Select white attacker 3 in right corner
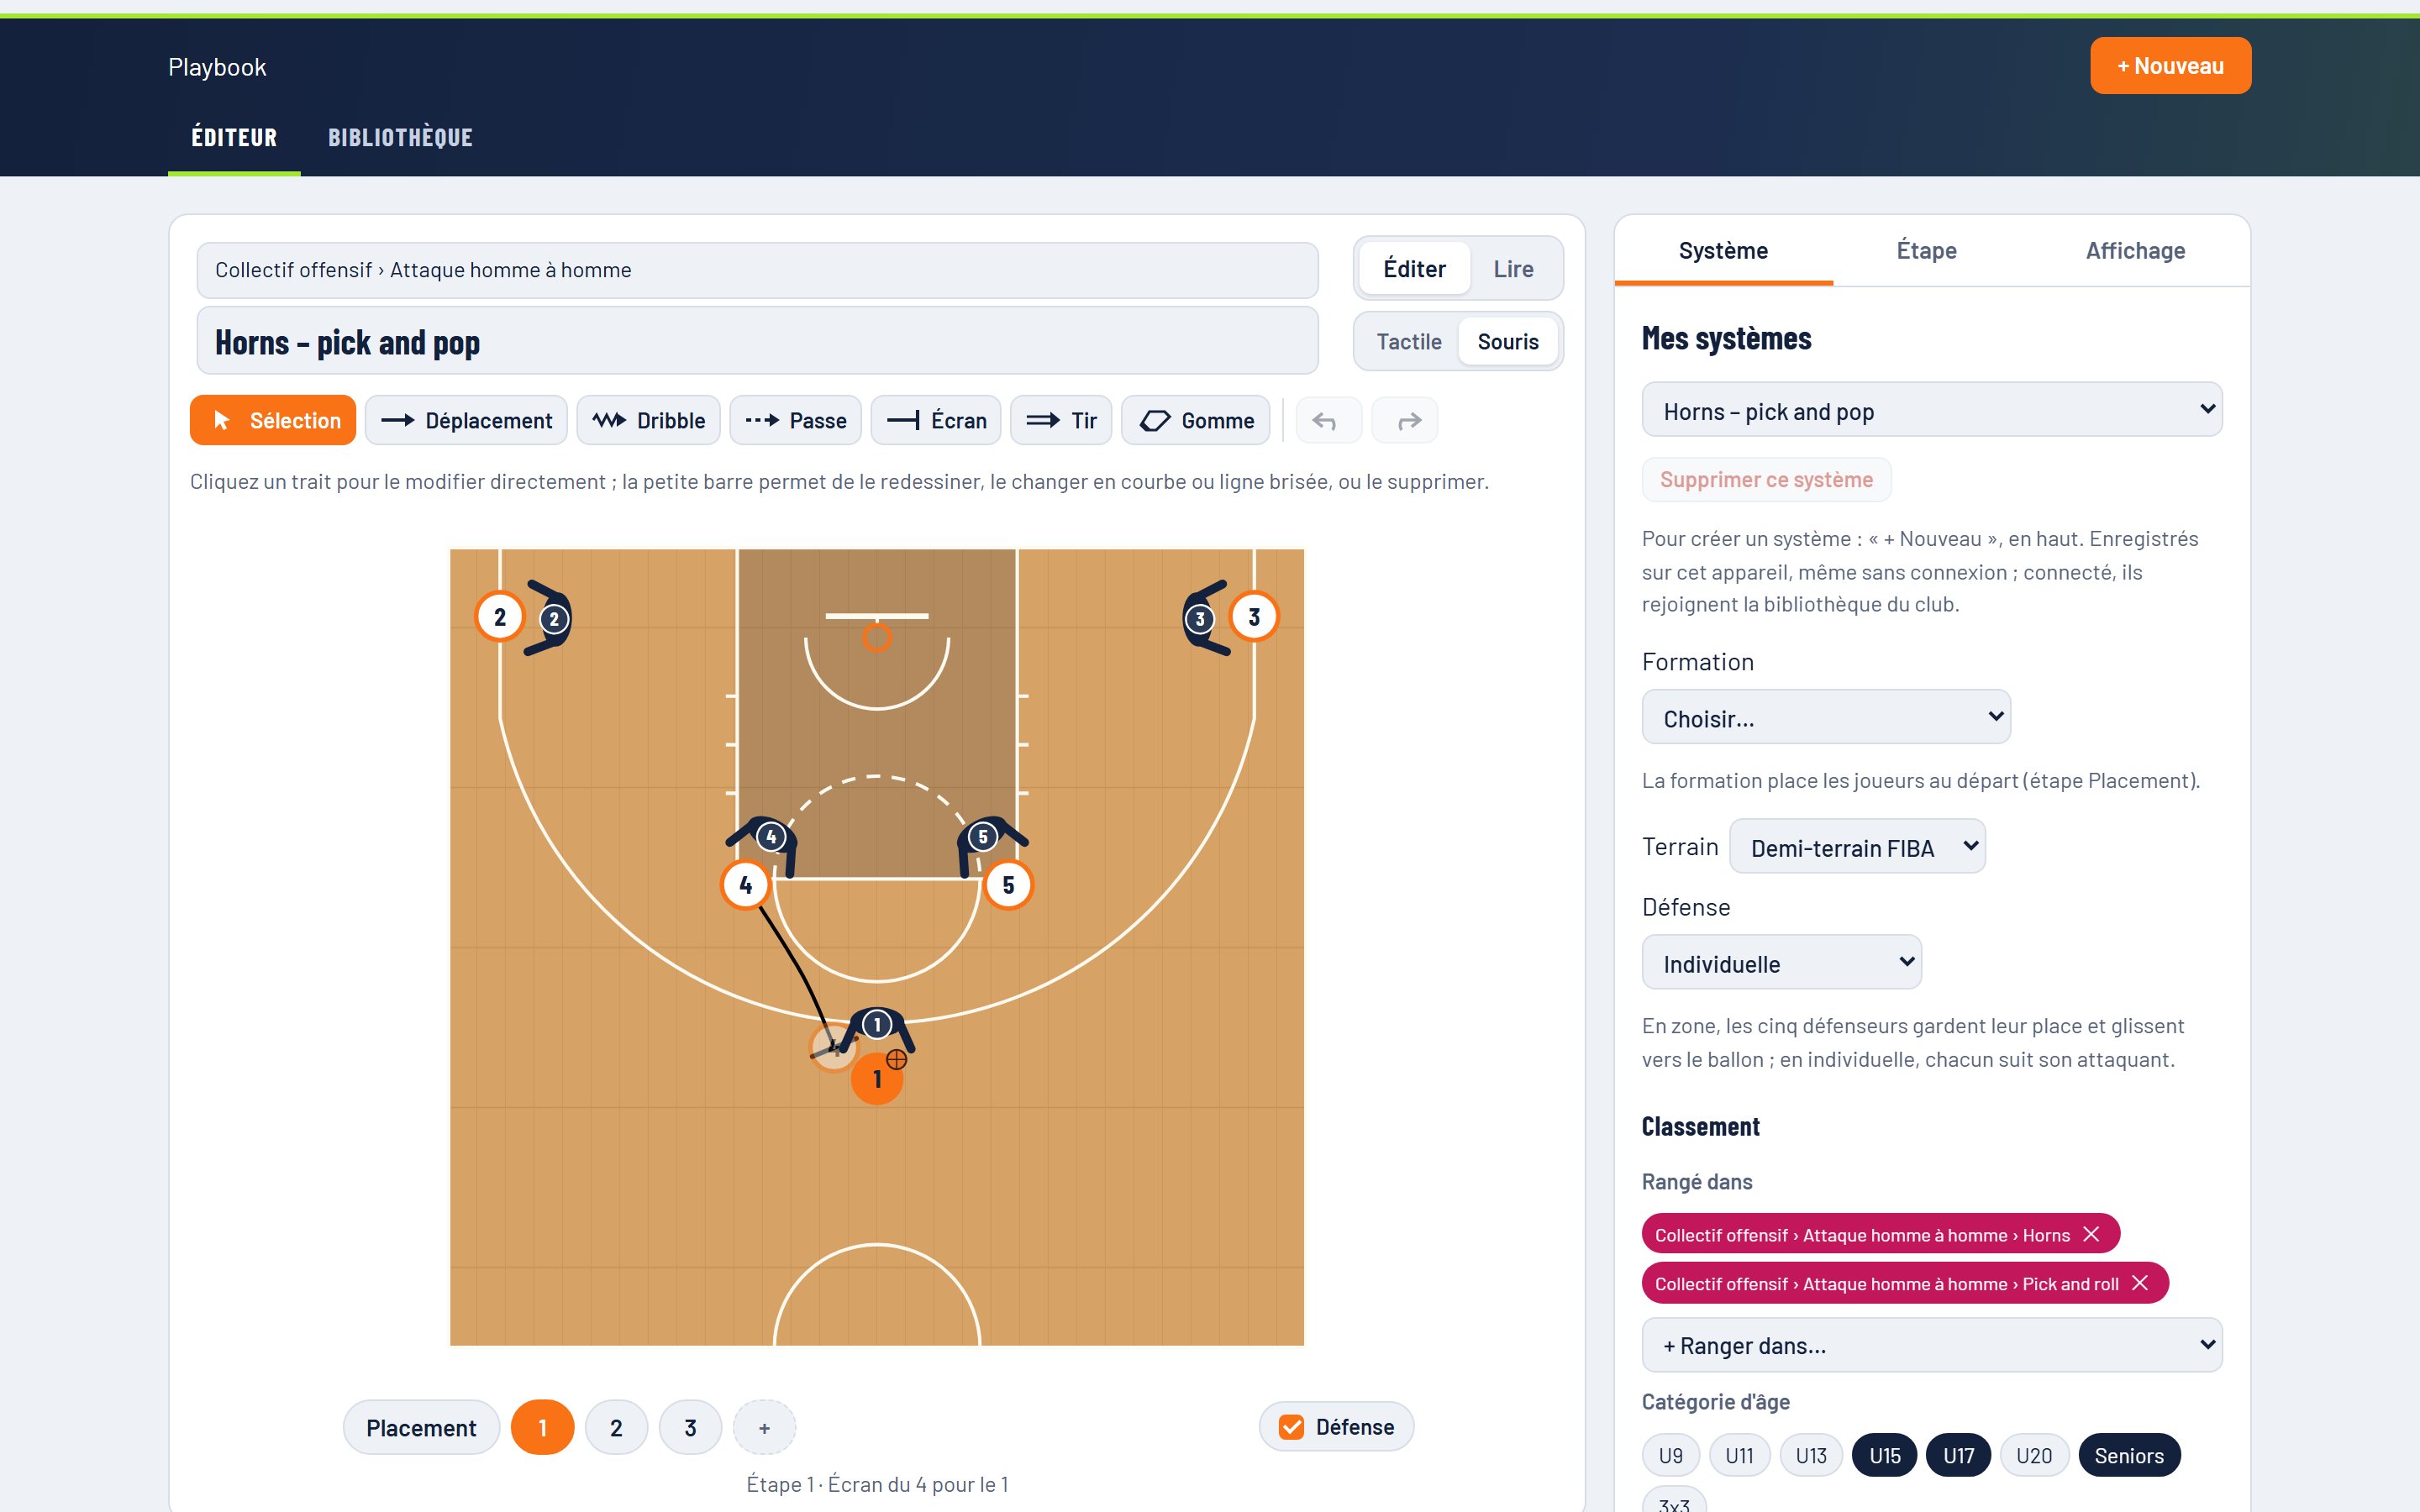2420x1512 pixels. click(1254, 617)
